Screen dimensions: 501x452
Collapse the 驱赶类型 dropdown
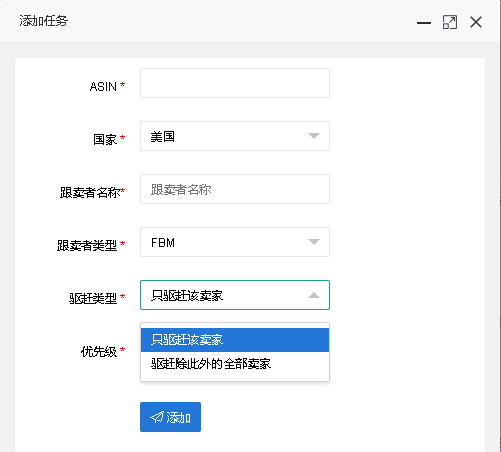tap(235, 295)
